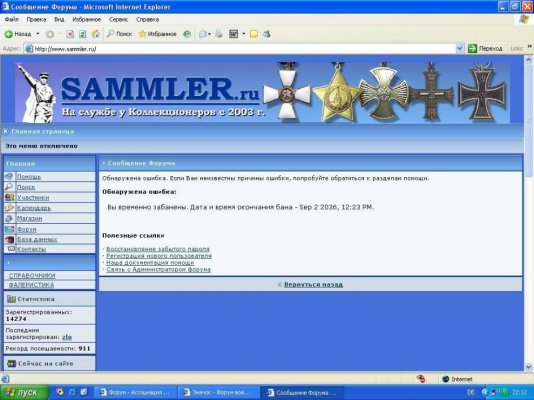The height and width of the screenshot is (400, 534).
Task: Click the page's vertical scrollbar down arrow
Action: click(x=528, y=367)
